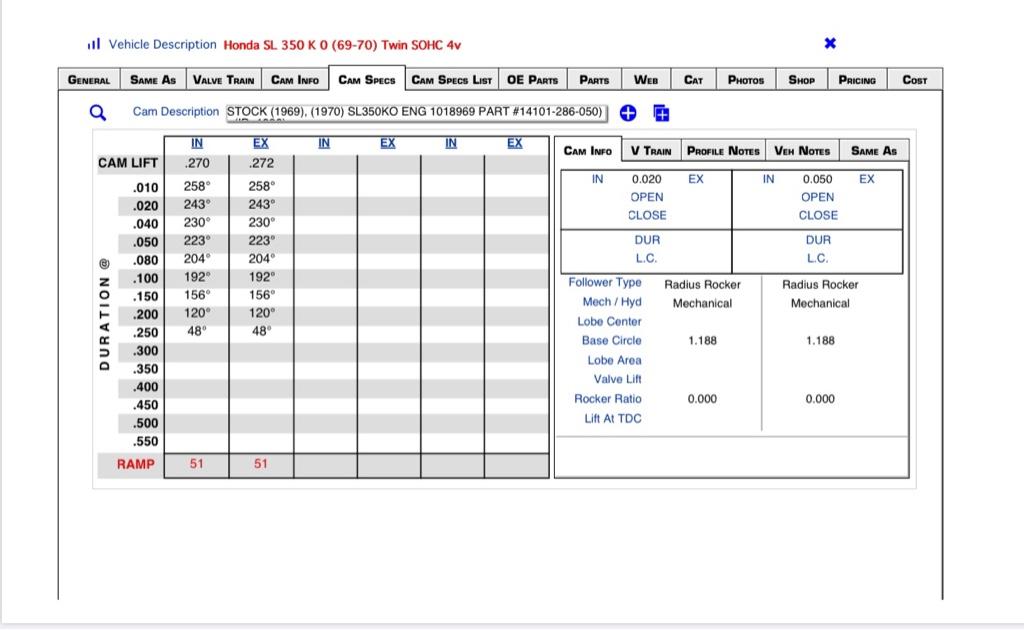Click the 48° exhaust duration at .250
Image resolution: width=1024 pixels, height=630 pixels.
point(261,332)
